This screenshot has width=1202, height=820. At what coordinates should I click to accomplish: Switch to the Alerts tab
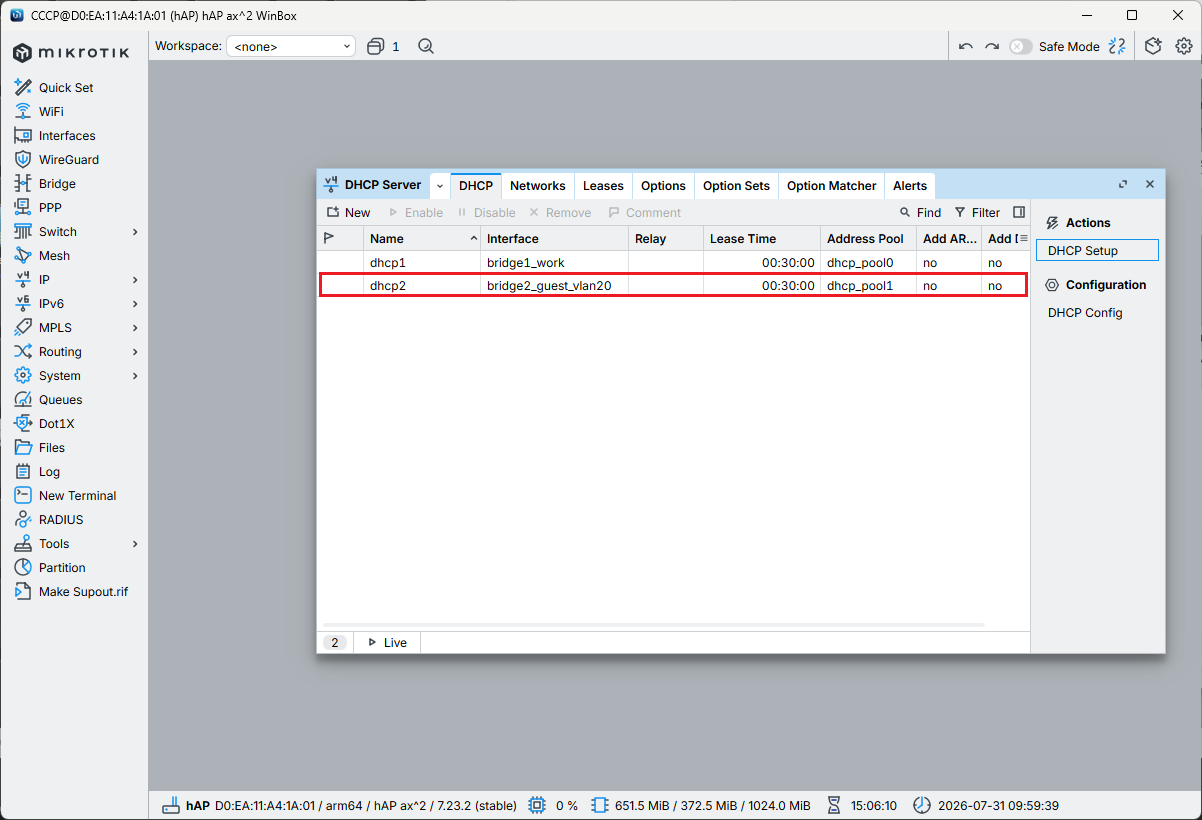[x=910, y=185]
